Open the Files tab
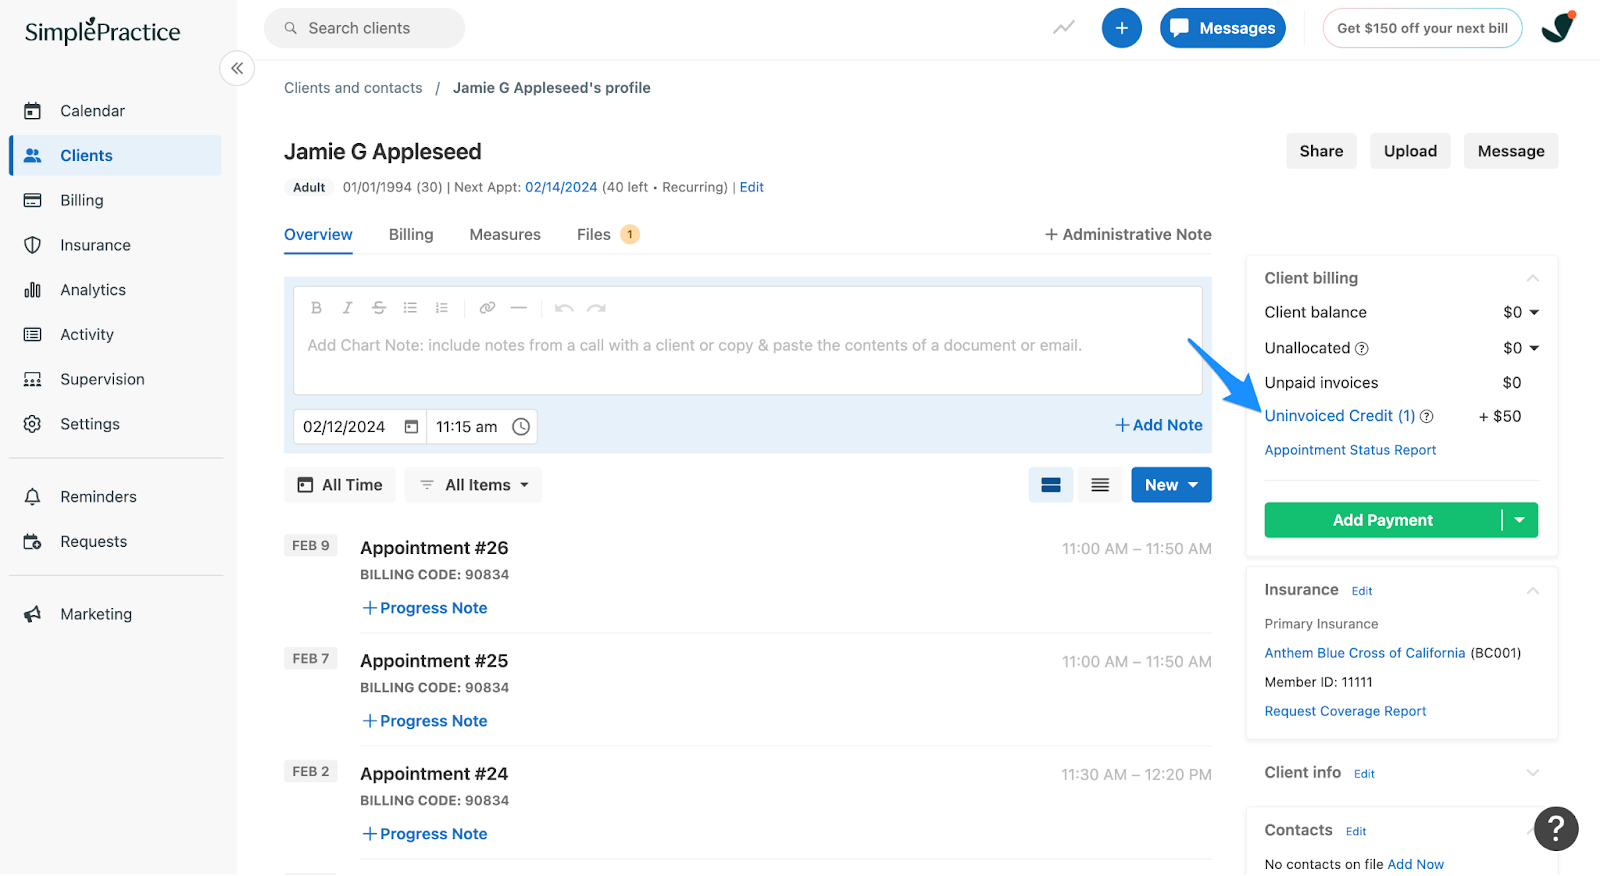Screen dimensions: 1600x876 (x=608, y=235)
